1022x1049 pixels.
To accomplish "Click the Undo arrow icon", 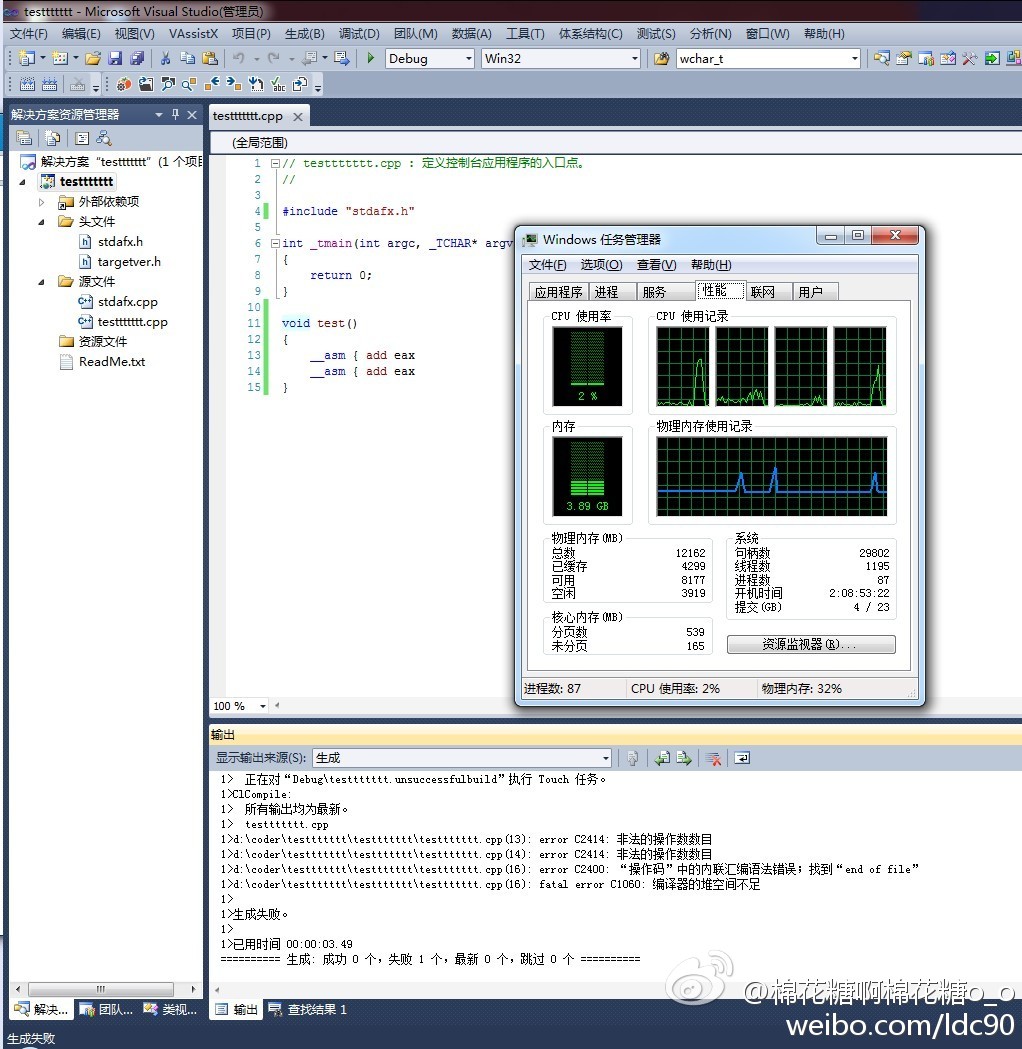I will 239,58.
